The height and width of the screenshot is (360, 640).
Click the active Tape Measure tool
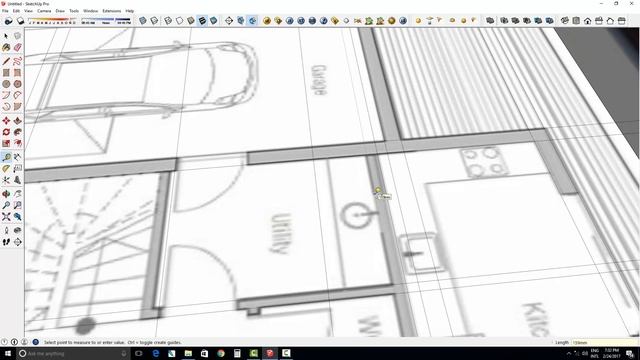point(6,157)
